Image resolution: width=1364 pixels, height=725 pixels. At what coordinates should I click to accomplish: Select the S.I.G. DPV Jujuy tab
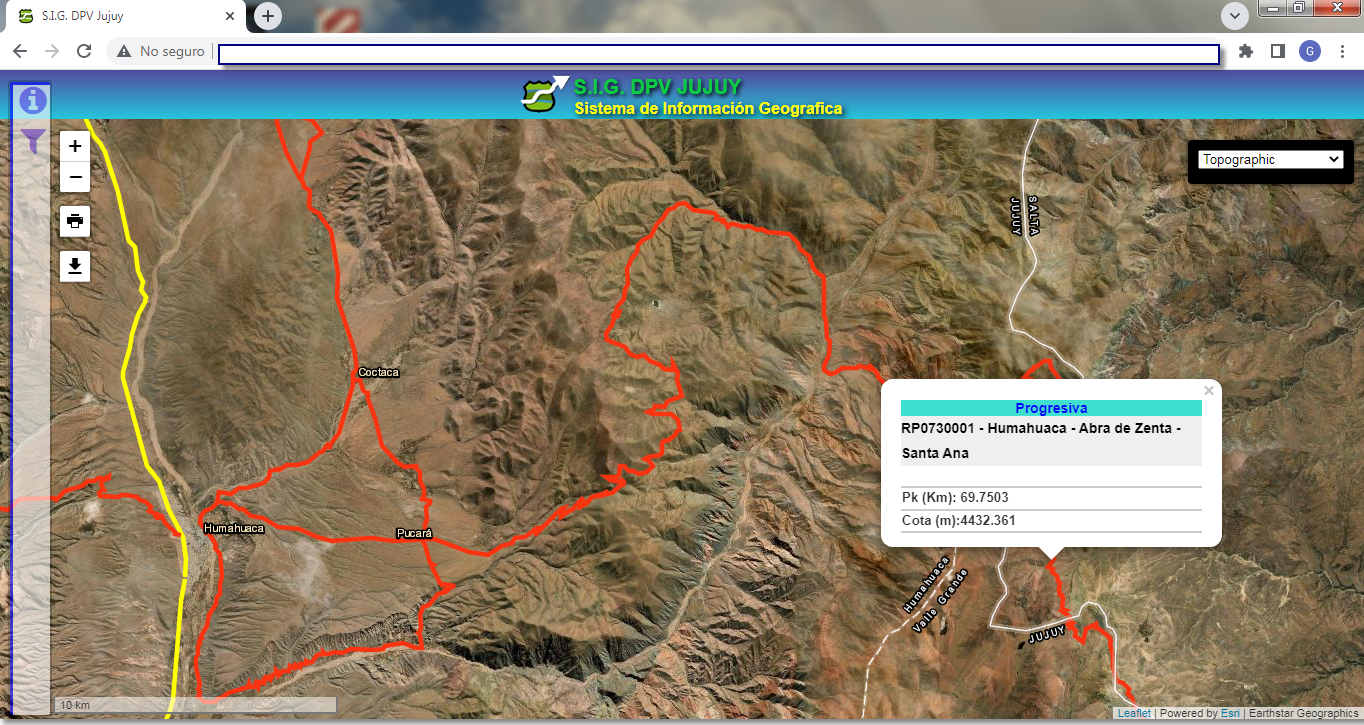(120, 17)
